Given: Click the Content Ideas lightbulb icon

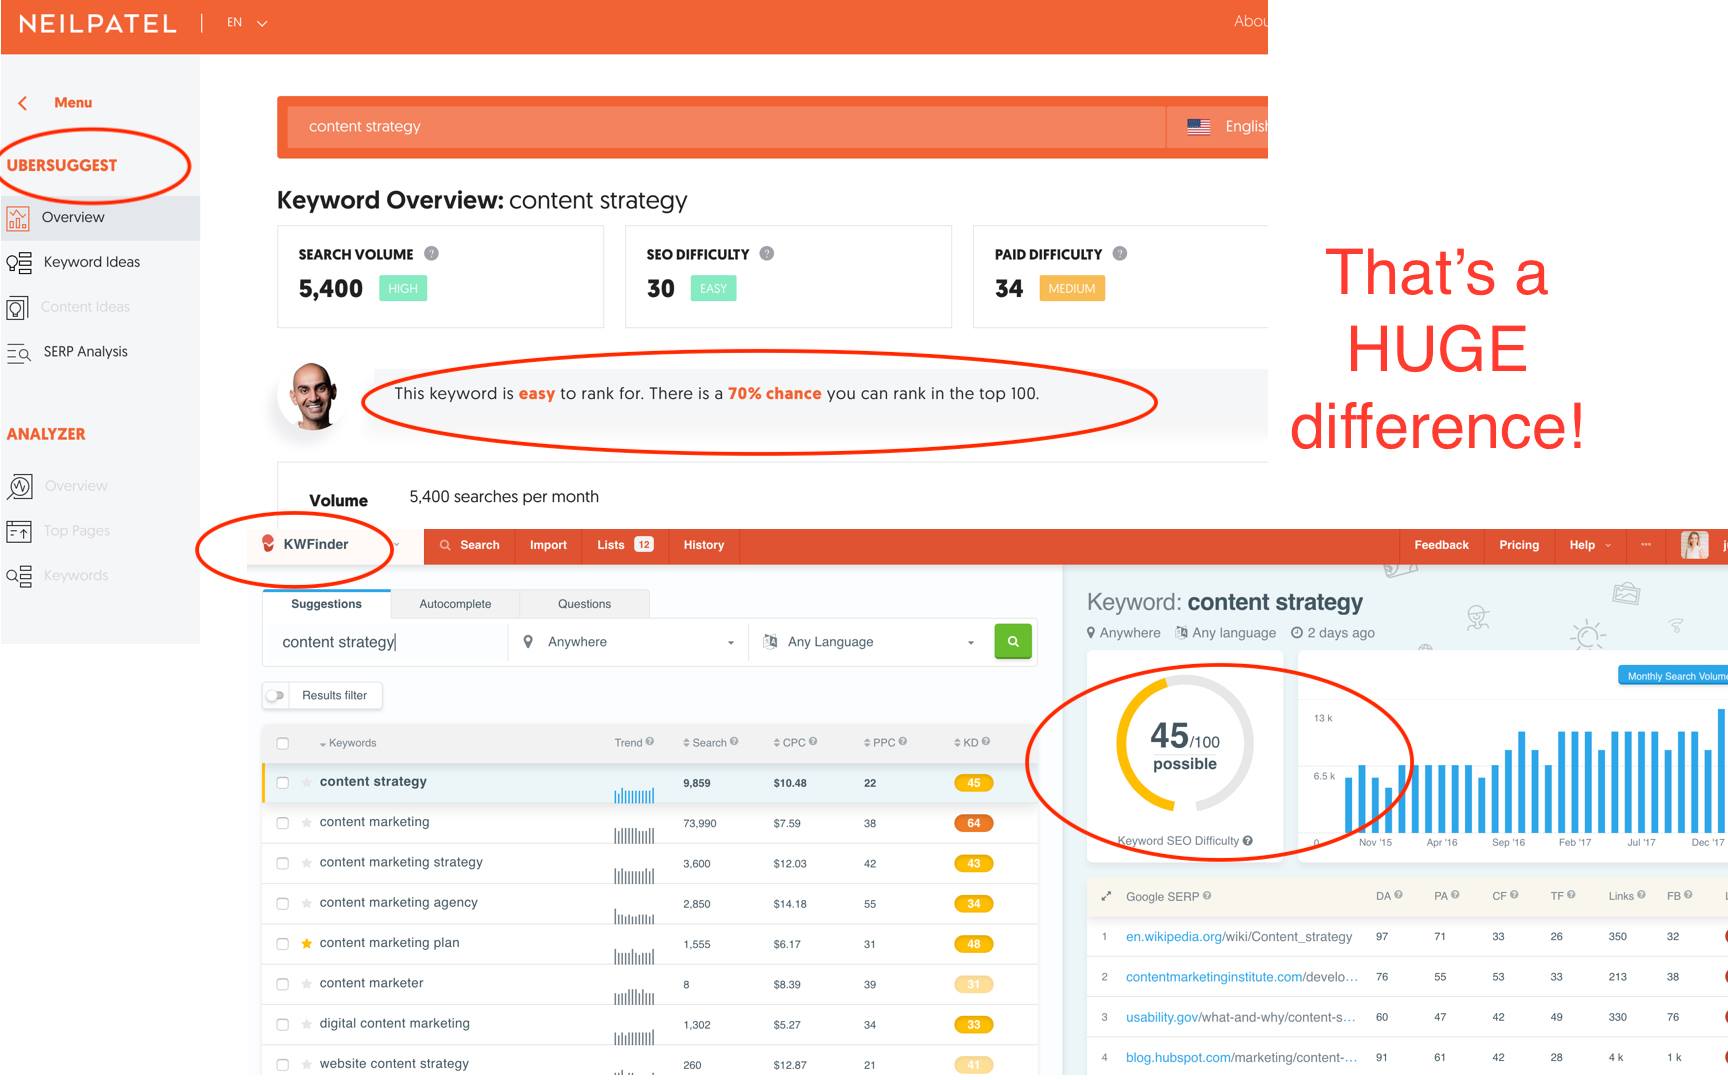Looking at the screenshot, I should 17,307.
